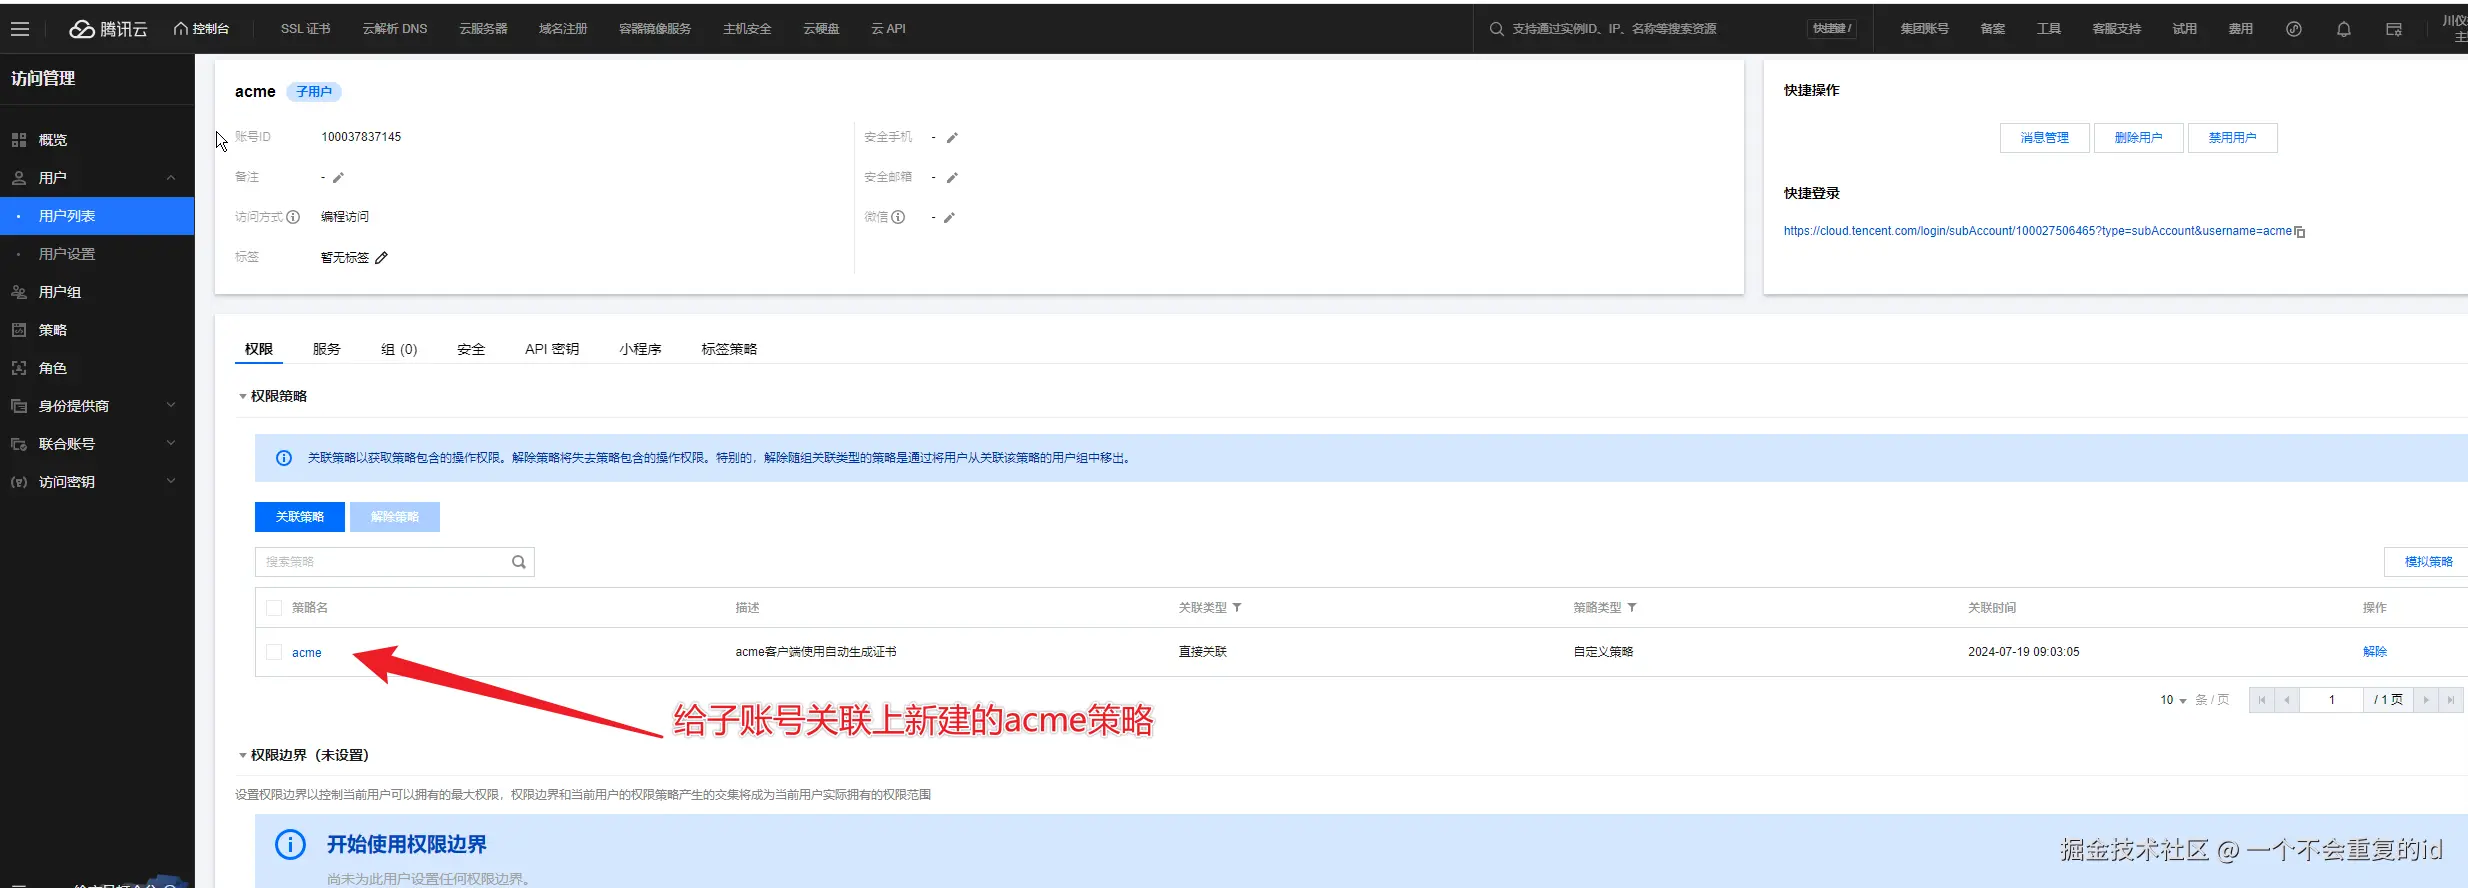Expand the 联合账号 sidebar section

(171, 444)
